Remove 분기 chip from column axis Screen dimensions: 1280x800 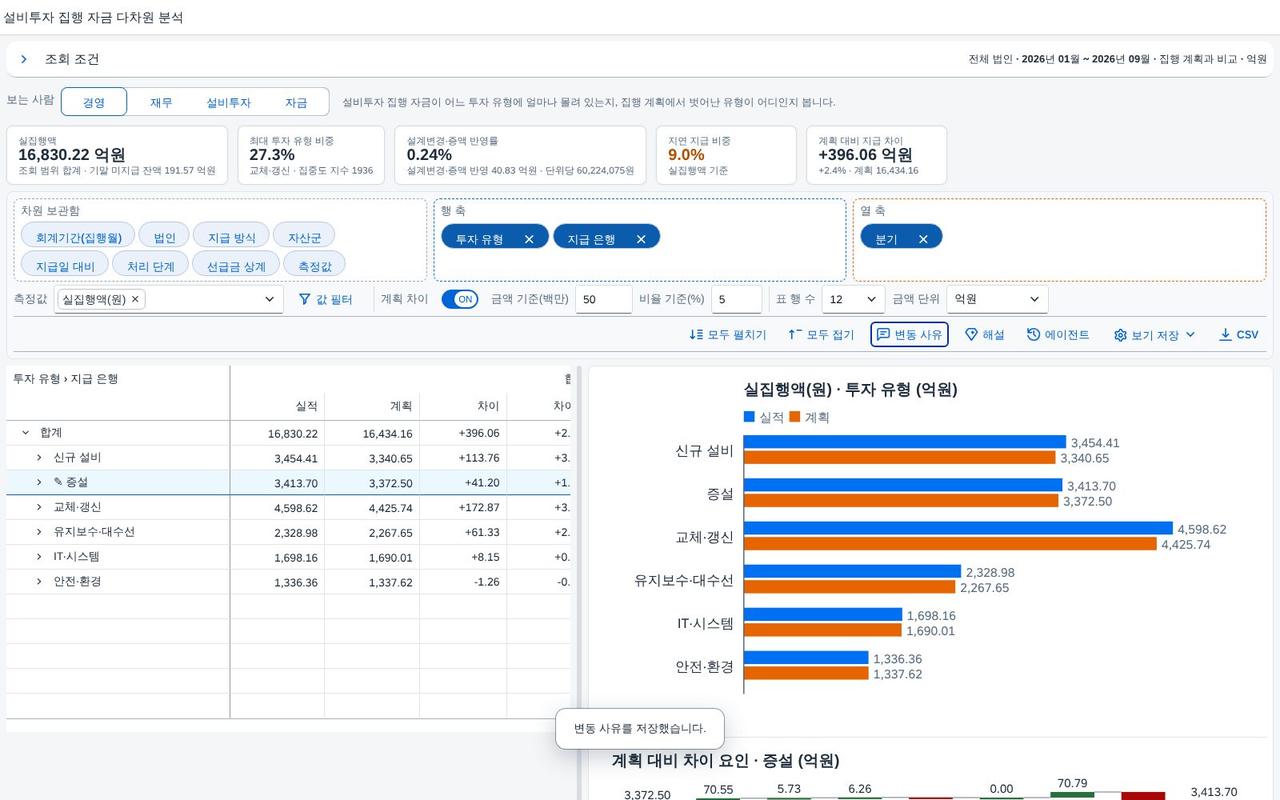pos(923,239)
